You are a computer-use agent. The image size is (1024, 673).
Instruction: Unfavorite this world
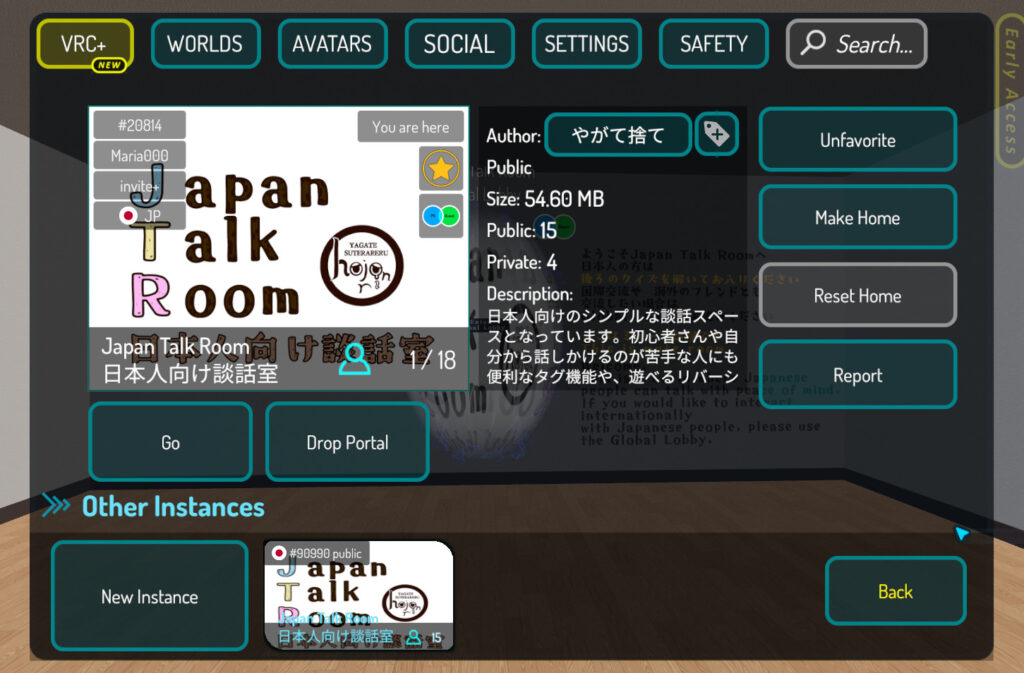857,140
